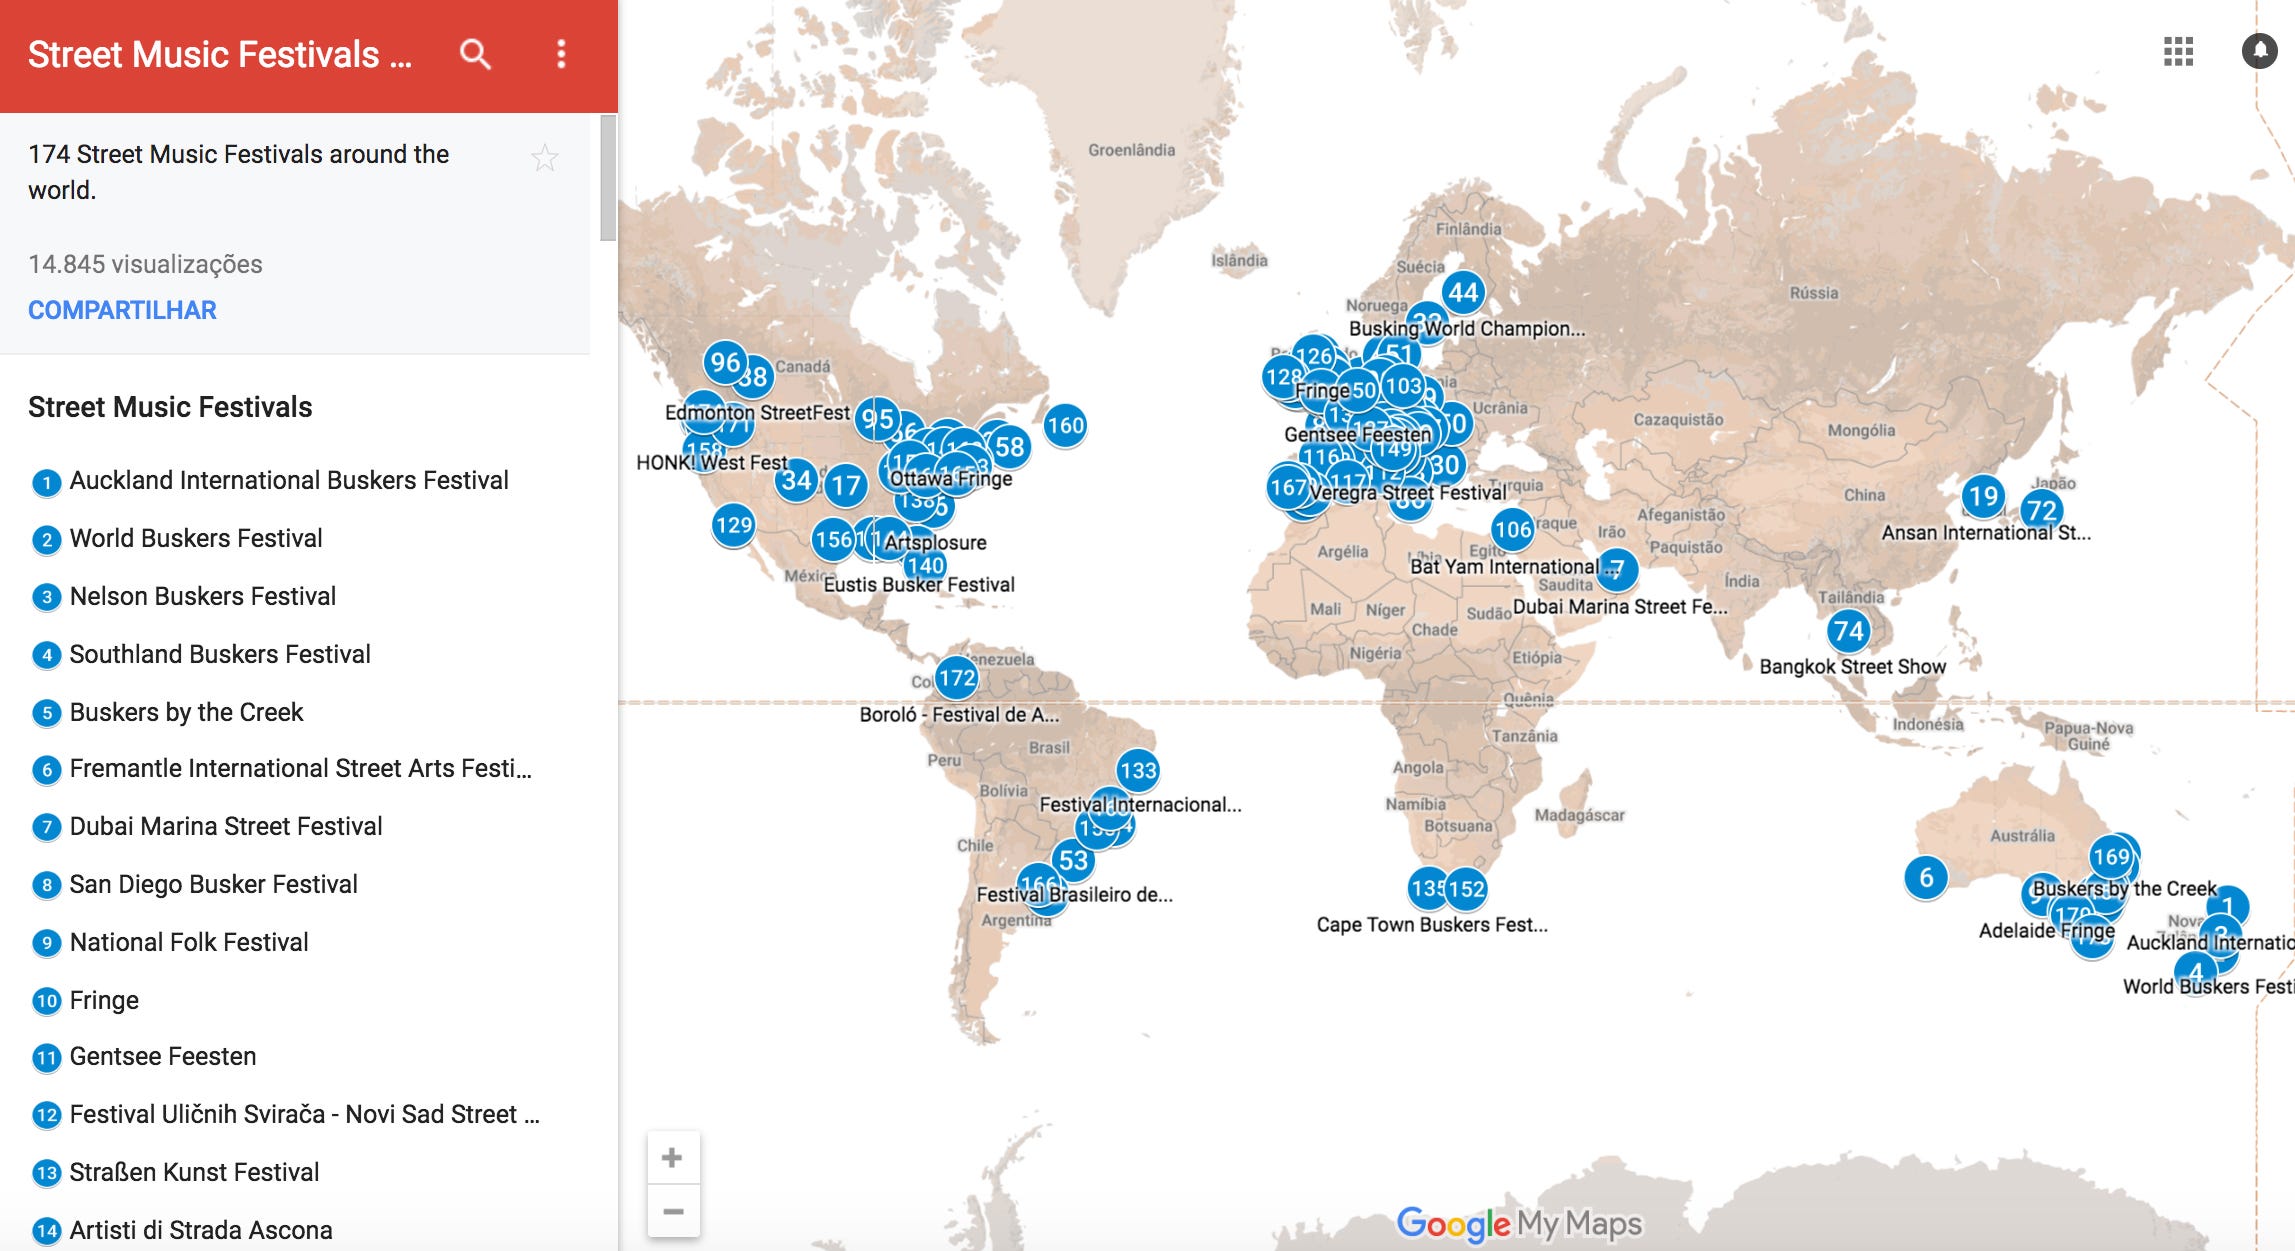
Task: Zoom in with the plus button
Action: [x=673, y=1158]
